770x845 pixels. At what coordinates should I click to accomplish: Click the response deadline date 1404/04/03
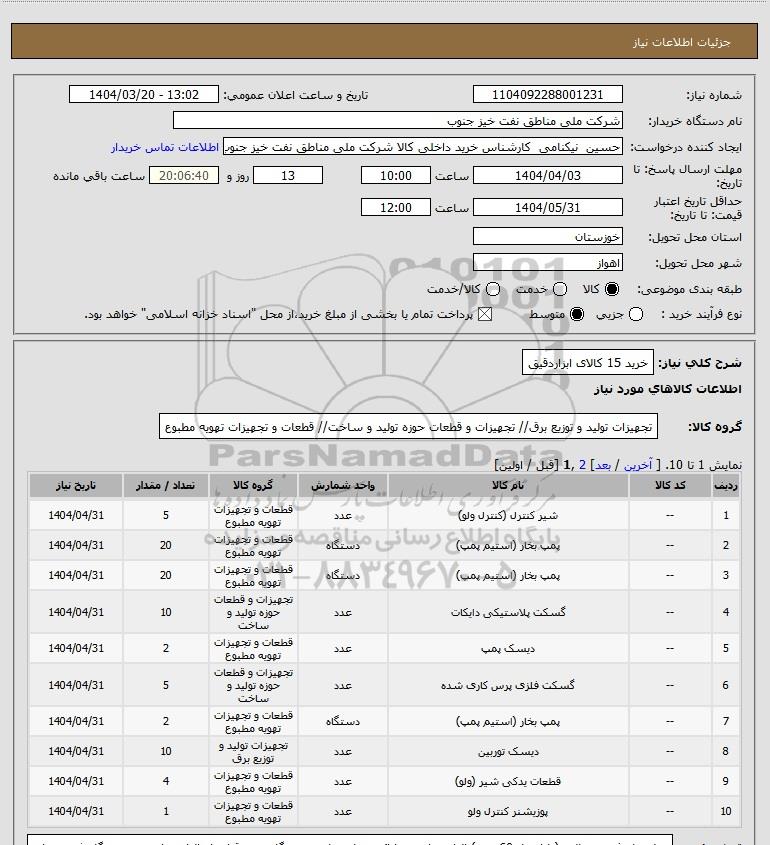coord(547,175)
